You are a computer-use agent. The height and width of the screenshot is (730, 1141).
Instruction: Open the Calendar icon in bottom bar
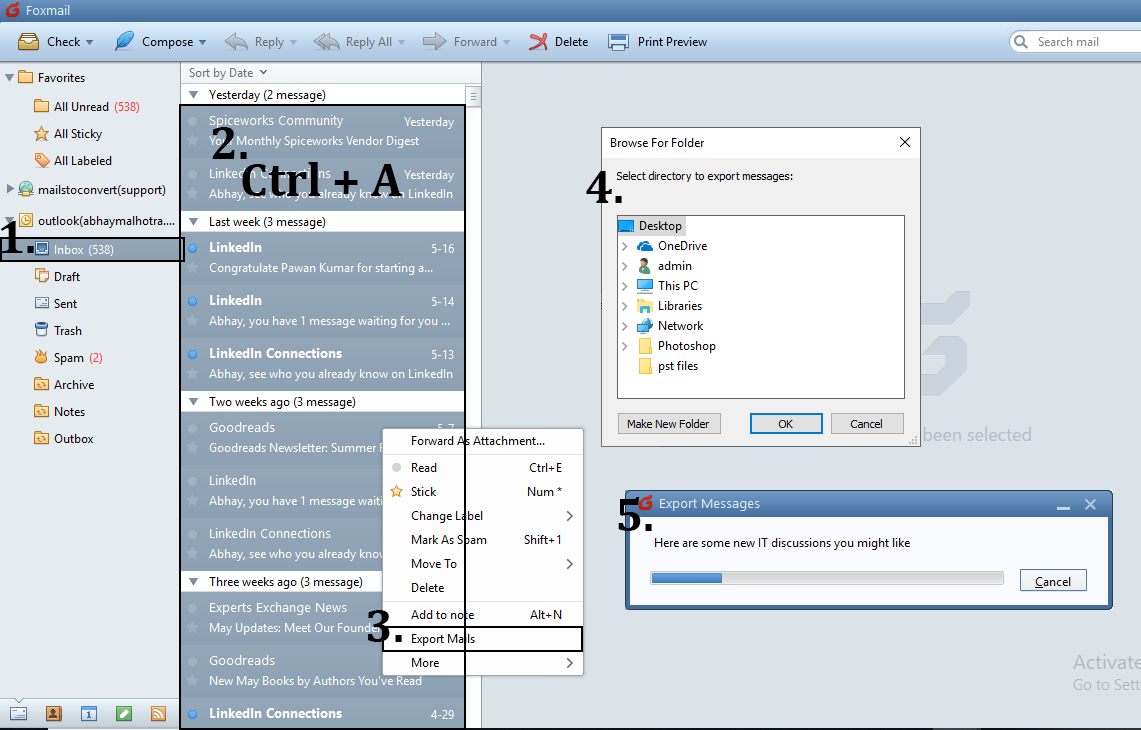click(x=89, y=713)
